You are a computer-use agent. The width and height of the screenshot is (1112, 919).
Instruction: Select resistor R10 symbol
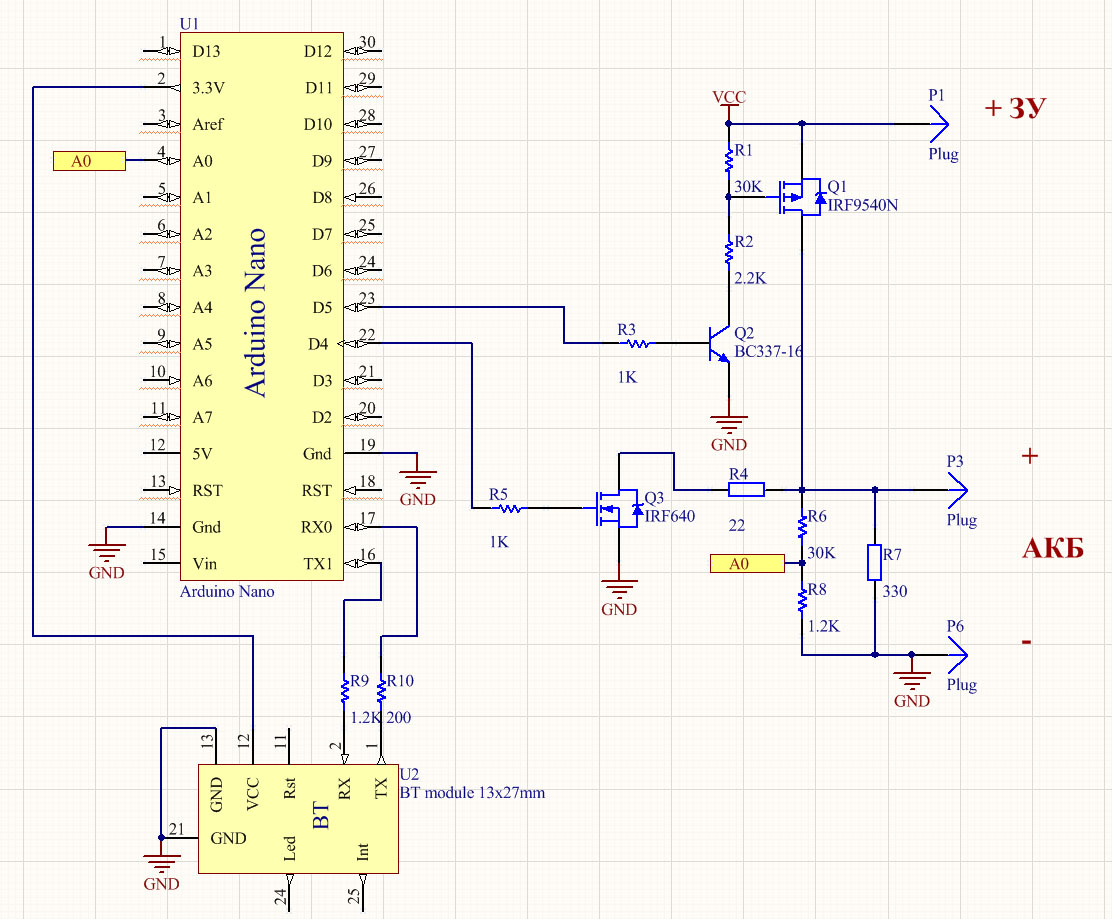pyautogui.click(x=381, y=690)
